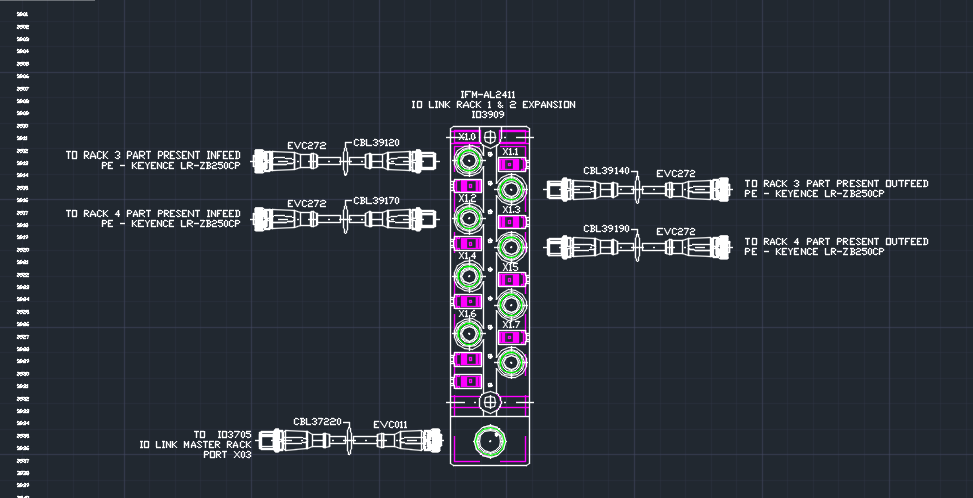
Task: Select the X1.3 port connector circle
Action: (x=510, y=245)
